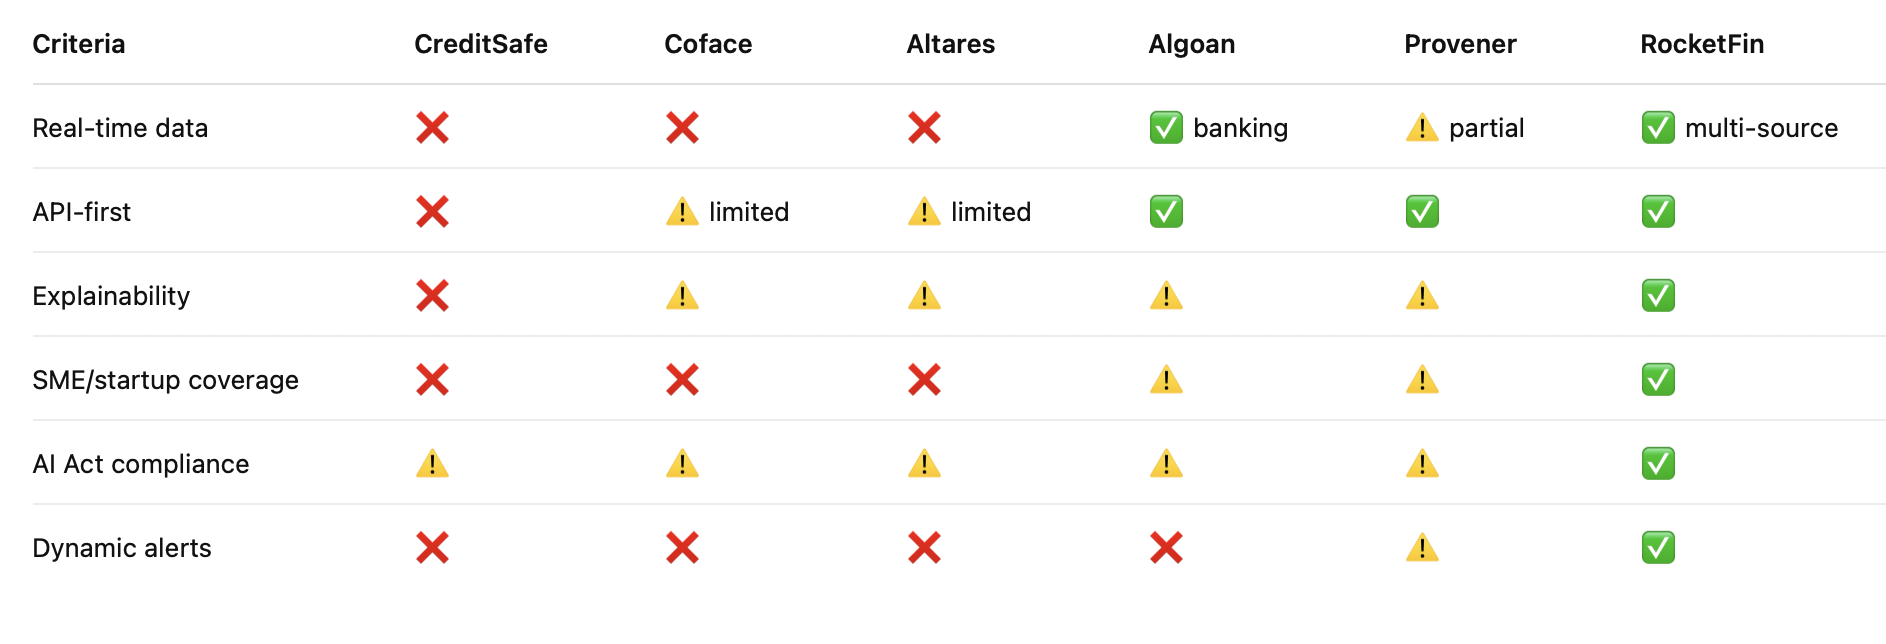Click the warning icon beside 'partial'
Screen dimensions: 1886x644
click(x=1422, y=128)
